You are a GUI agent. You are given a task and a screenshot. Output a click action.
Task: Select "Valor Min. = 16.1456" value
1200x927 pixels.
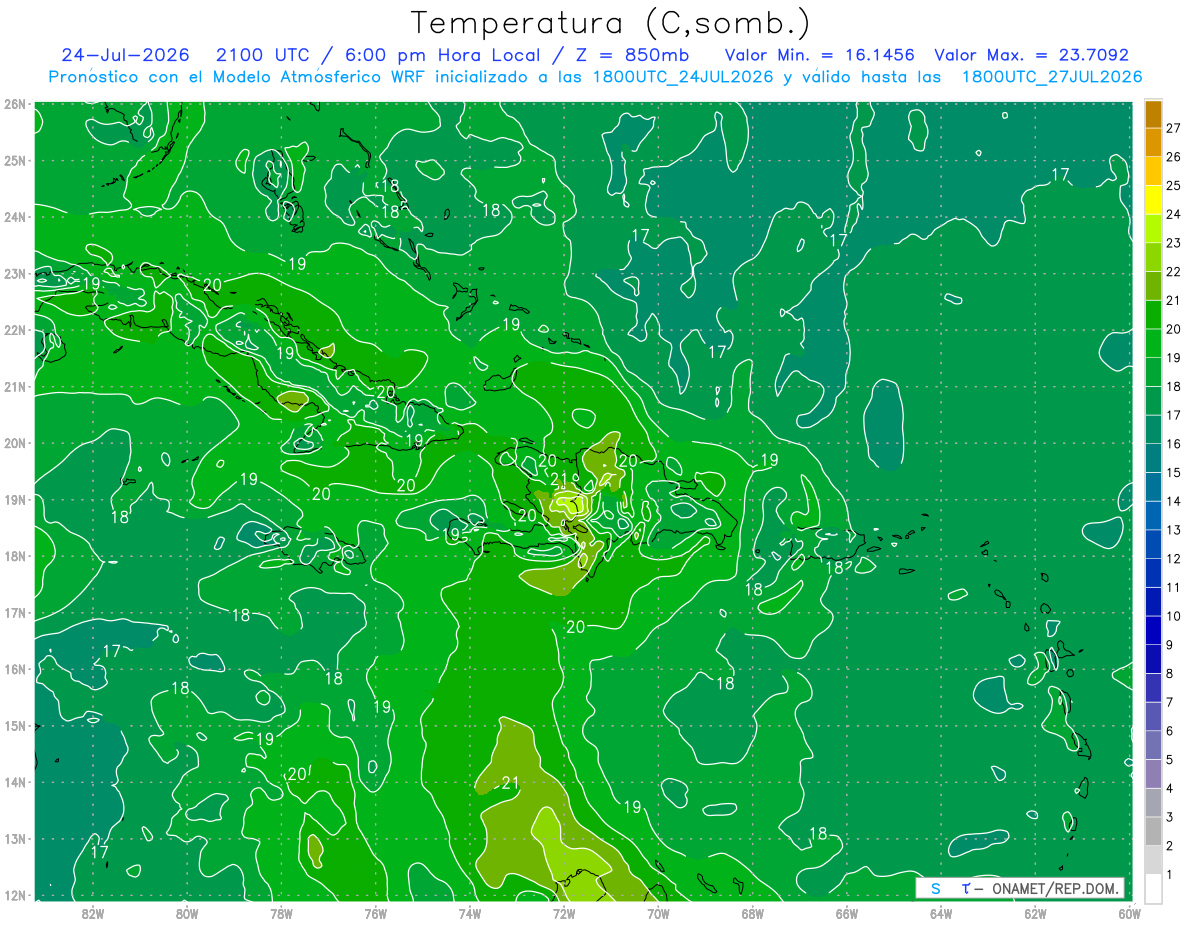[821, 55]
